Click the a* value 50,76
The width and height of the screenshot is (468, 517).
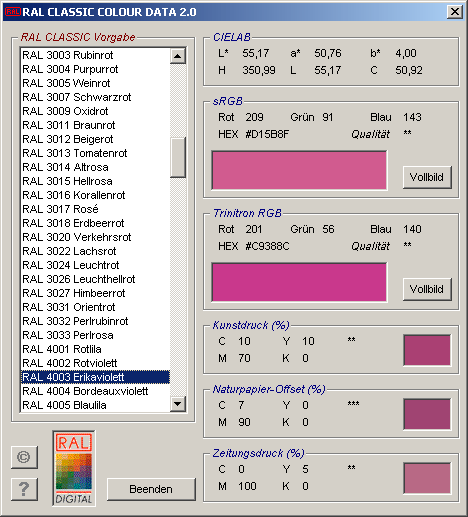point(328,53)
